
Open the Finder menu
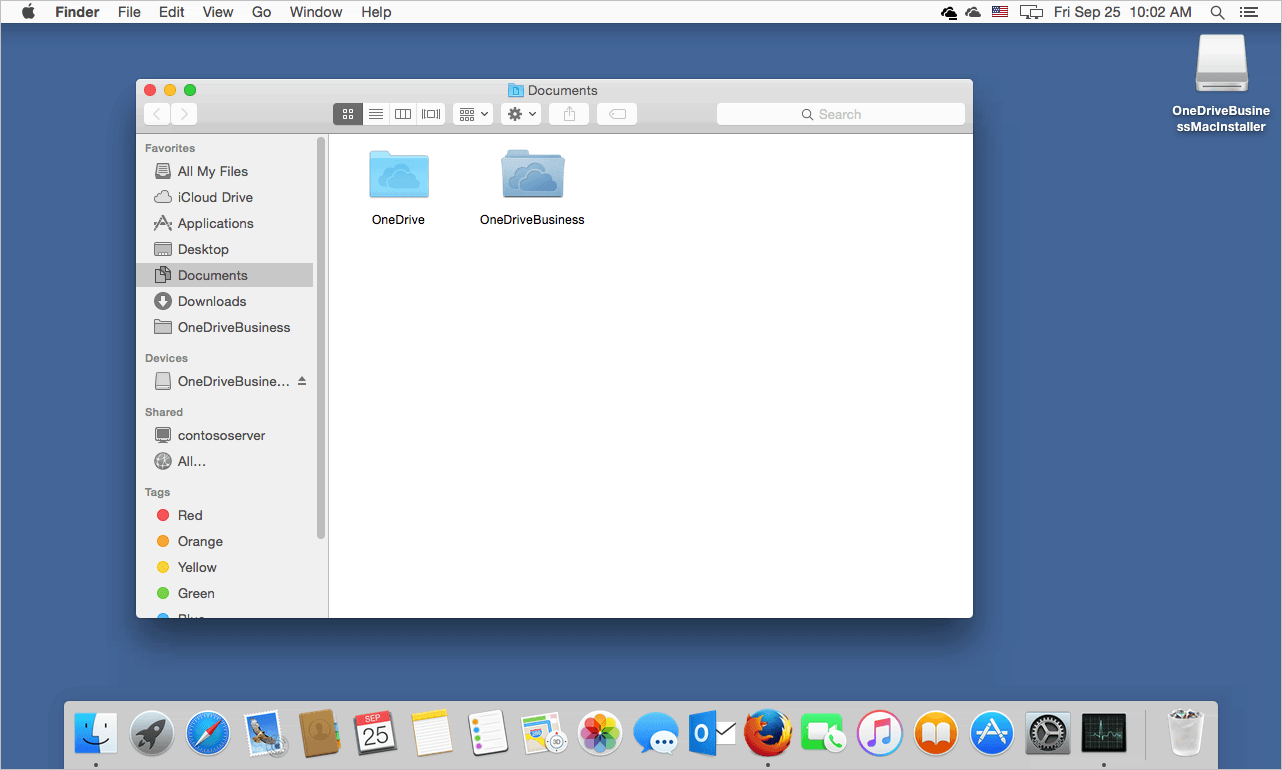(x=77, y=12)
